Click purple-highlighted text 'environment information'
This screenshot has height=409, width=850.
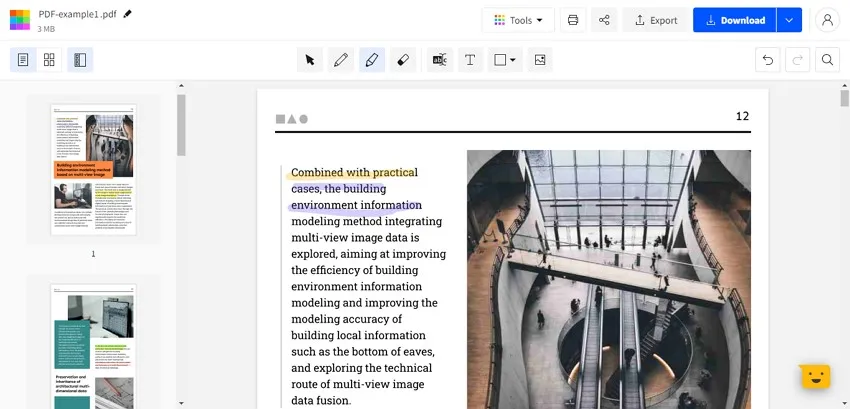point(356,205)
